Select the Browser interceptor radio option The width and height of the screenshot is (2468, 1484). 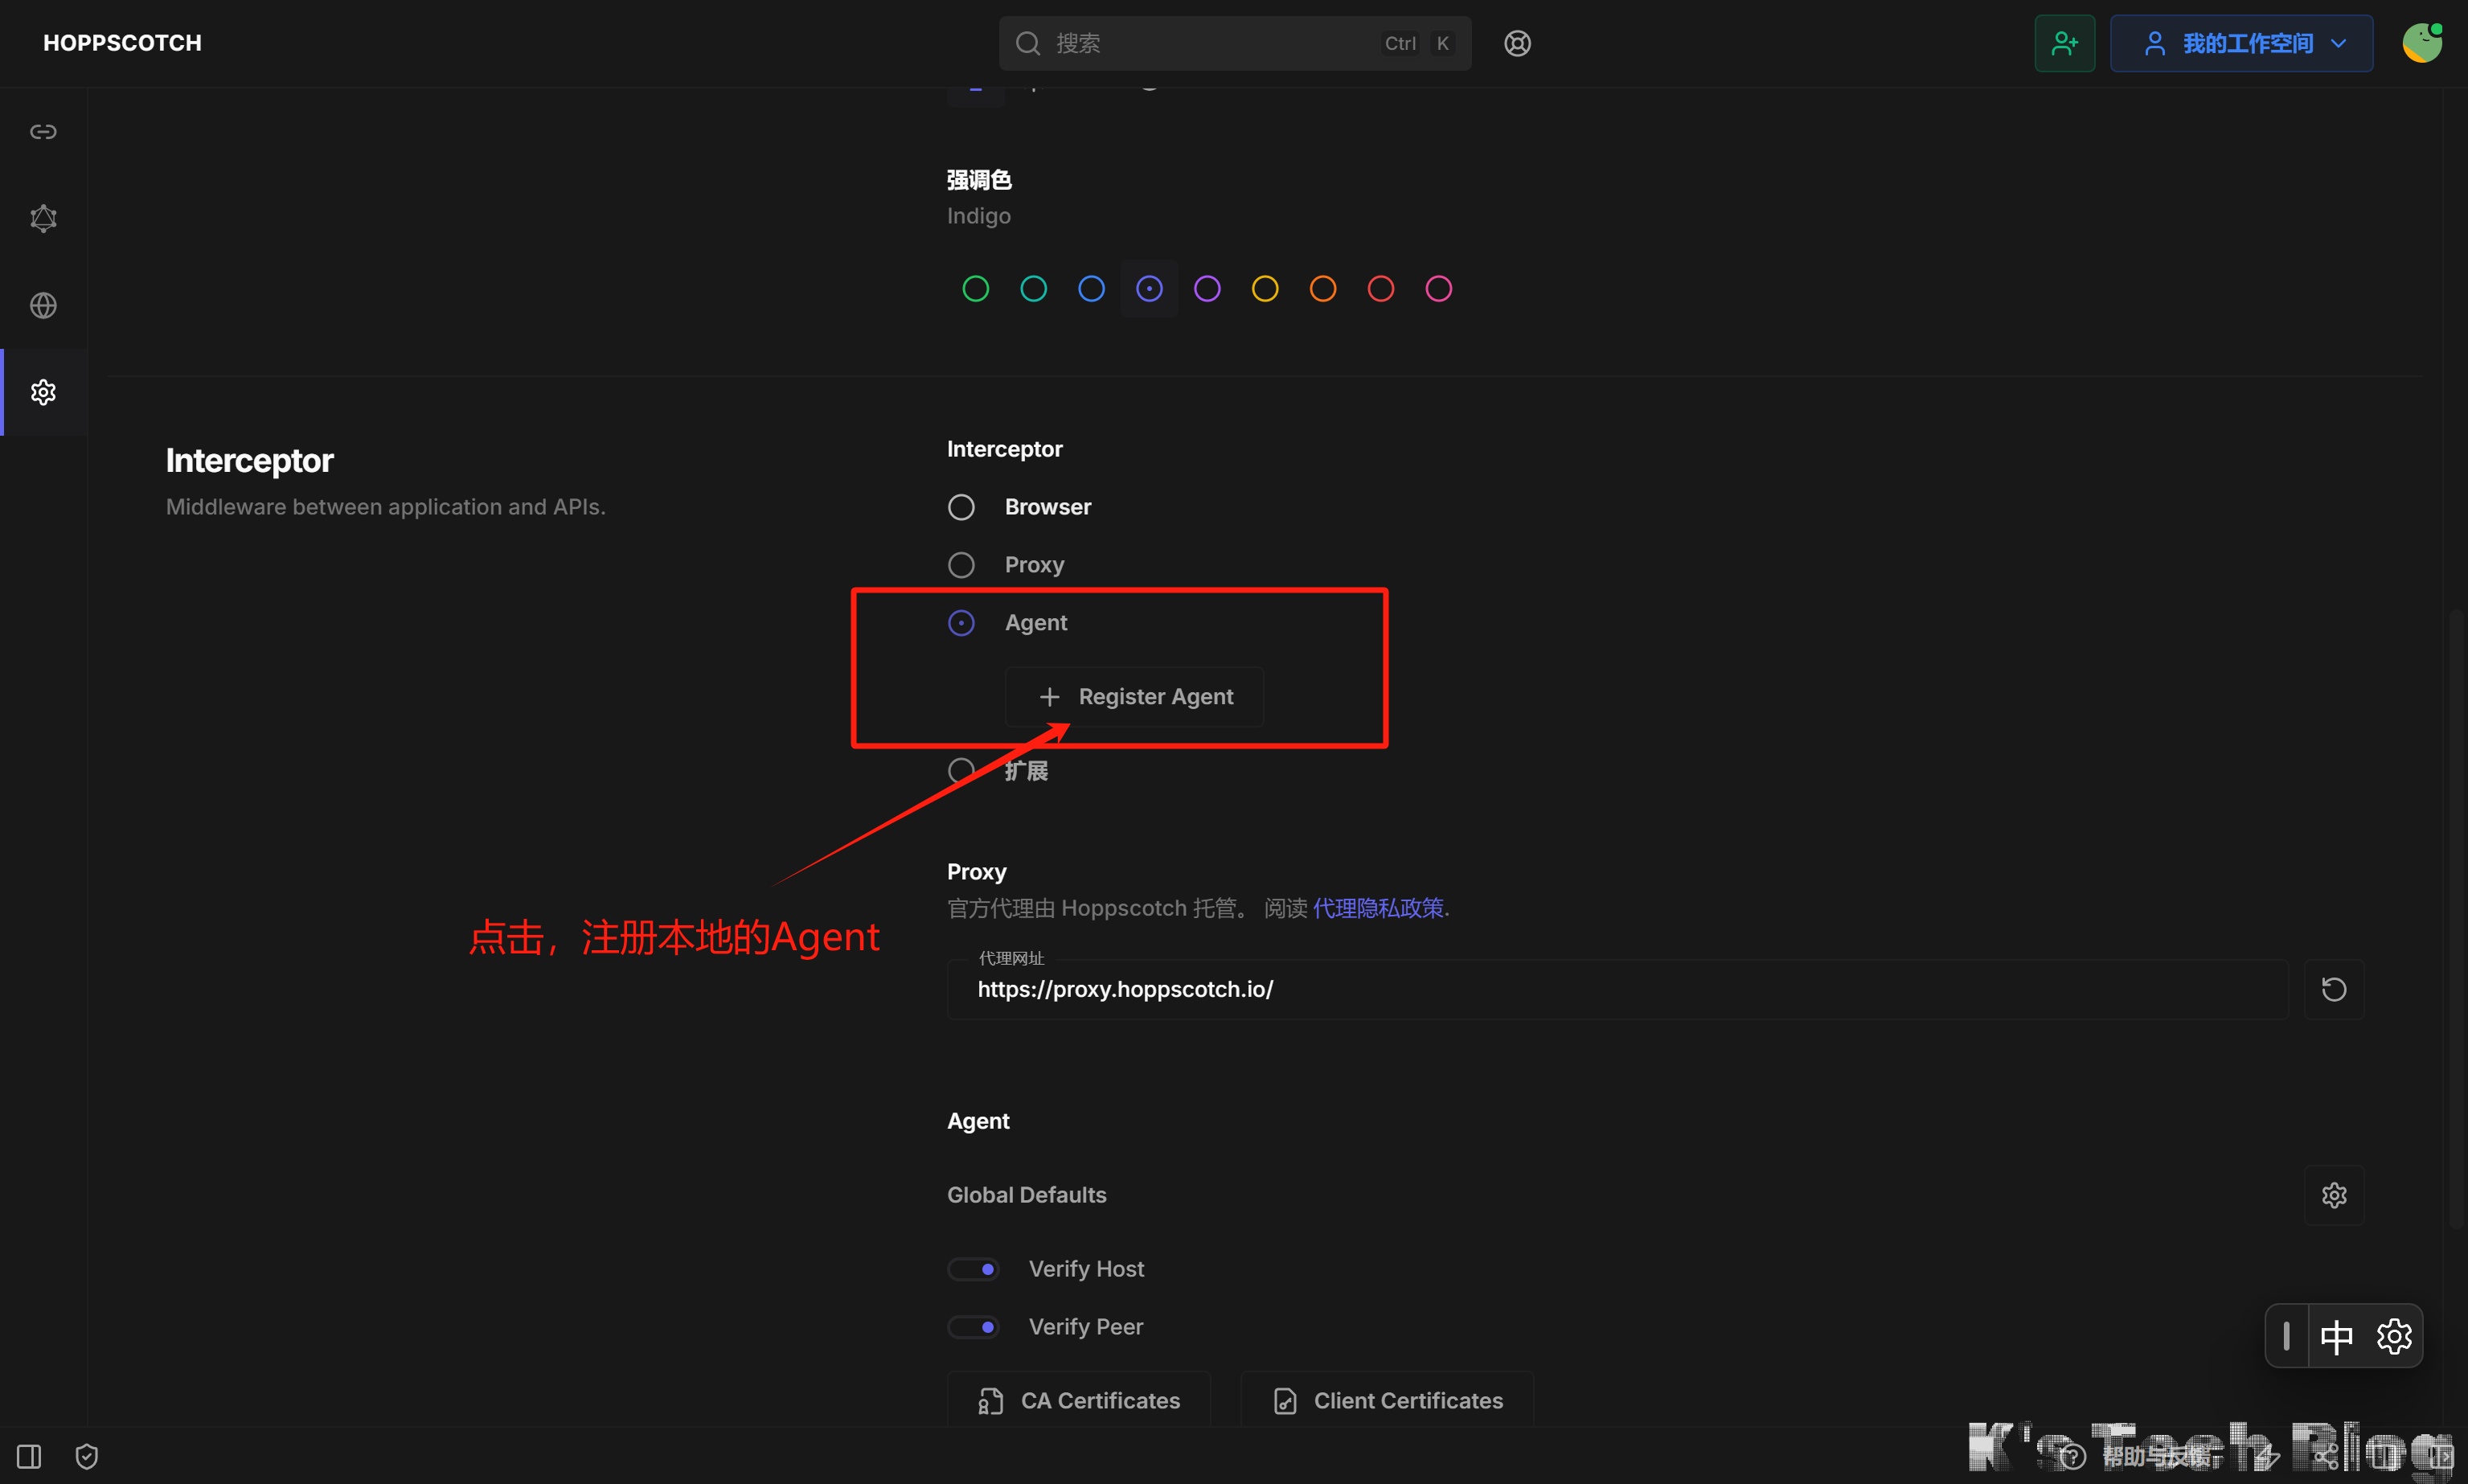point(961,507)
